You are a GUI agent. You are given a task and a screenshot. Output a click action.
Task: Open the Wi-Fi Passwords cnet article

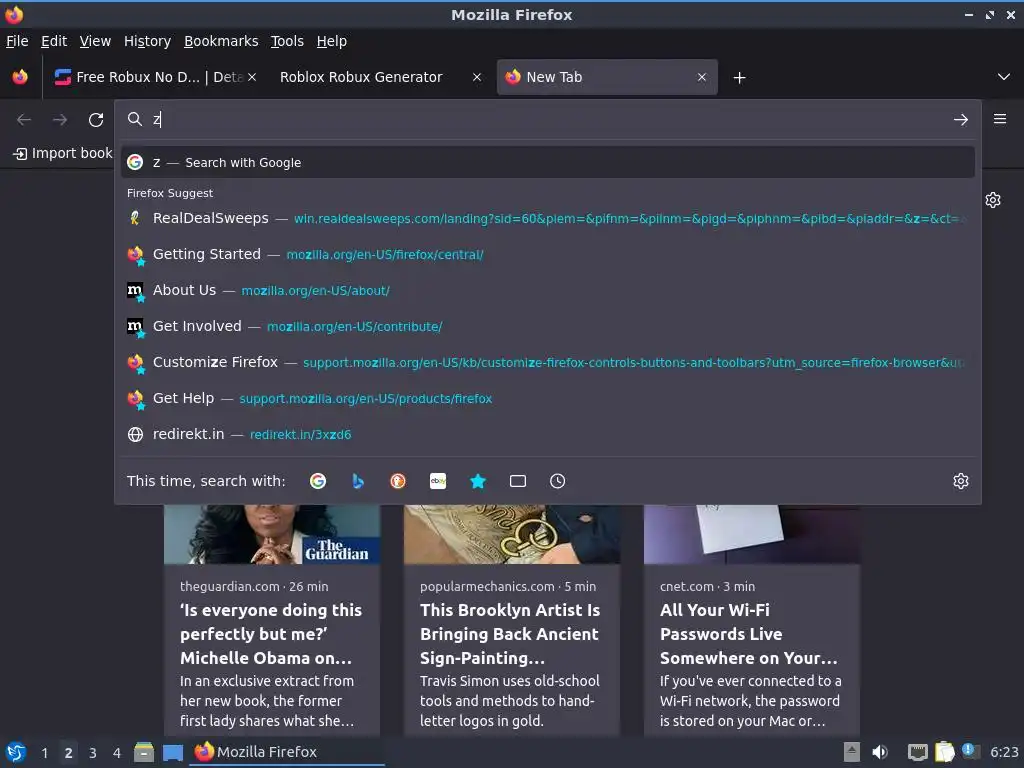(x=748, y=634)
